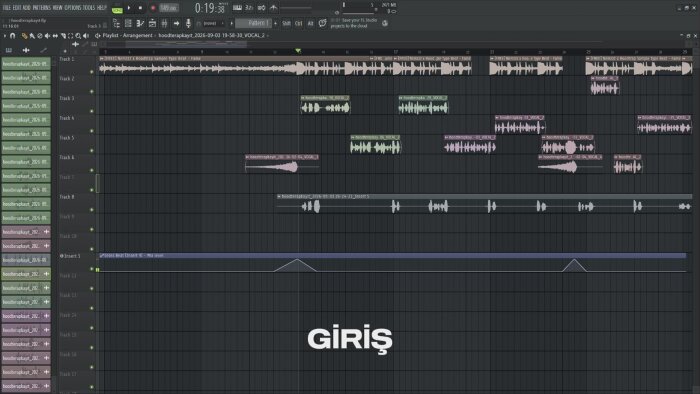
Task: Open the EDIT menu
Action: coord(17,8)
